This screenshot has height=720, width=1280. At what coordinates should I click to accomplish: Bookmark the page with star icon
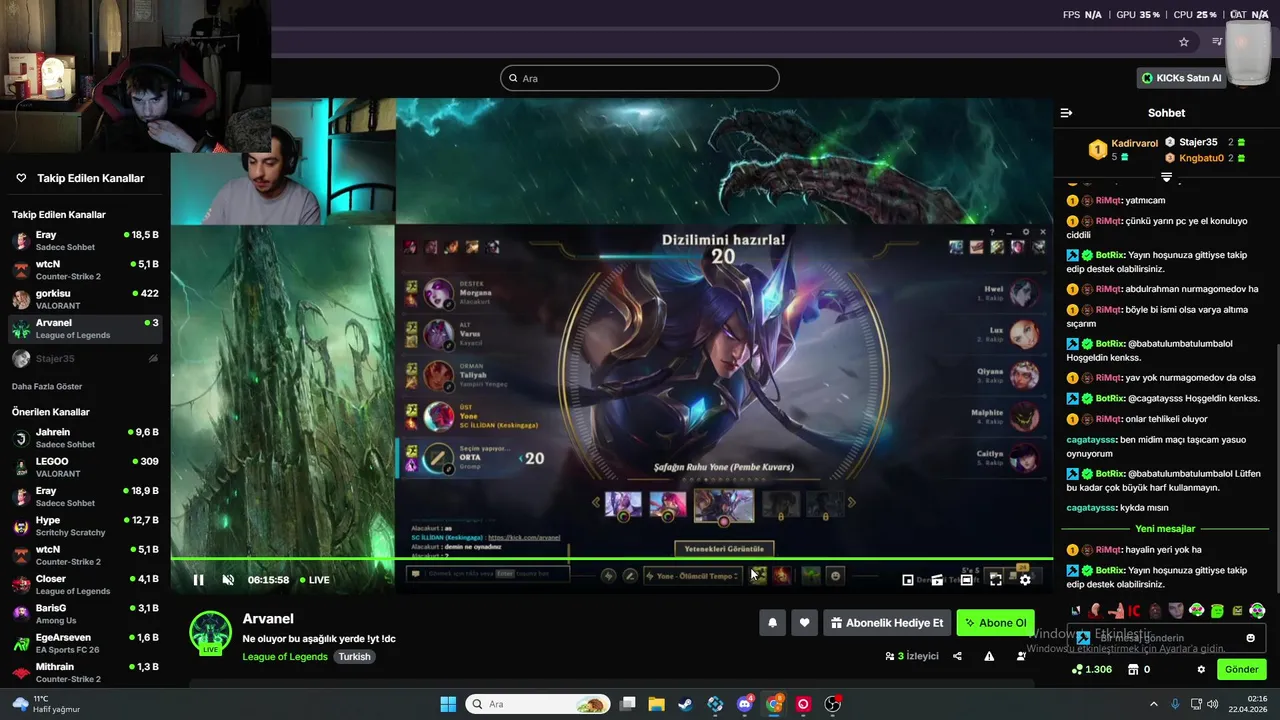[x=1184, y=42]
